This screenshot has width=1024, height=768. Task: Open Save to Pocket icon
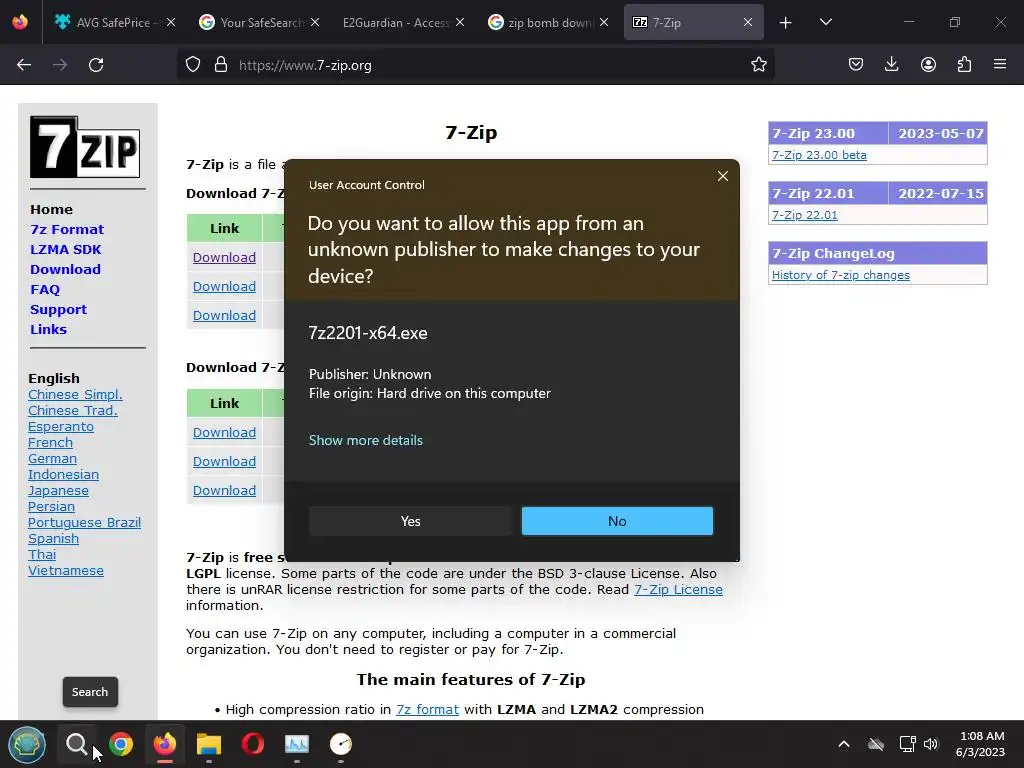pyautogui.click(x=856, y=65)
